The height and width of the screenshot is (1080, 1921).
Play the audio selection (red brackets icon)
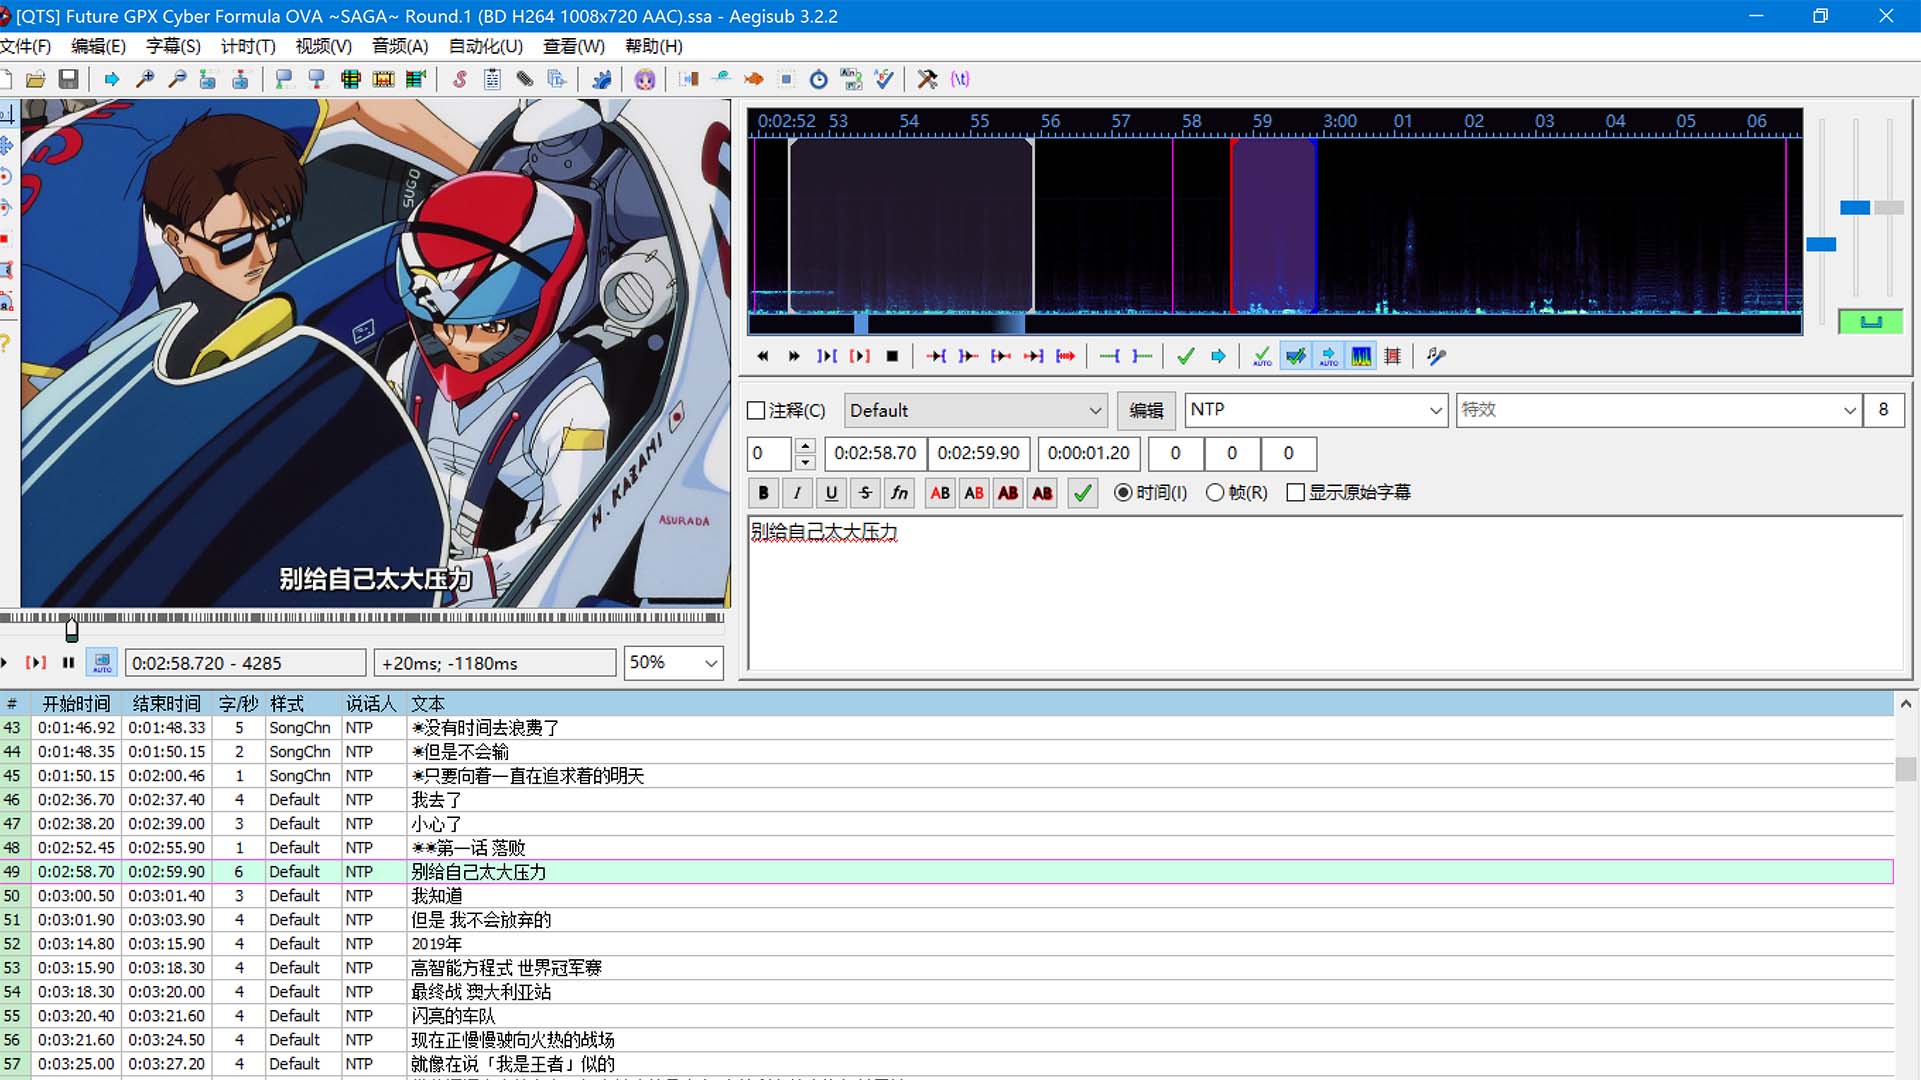coord(859,356)
